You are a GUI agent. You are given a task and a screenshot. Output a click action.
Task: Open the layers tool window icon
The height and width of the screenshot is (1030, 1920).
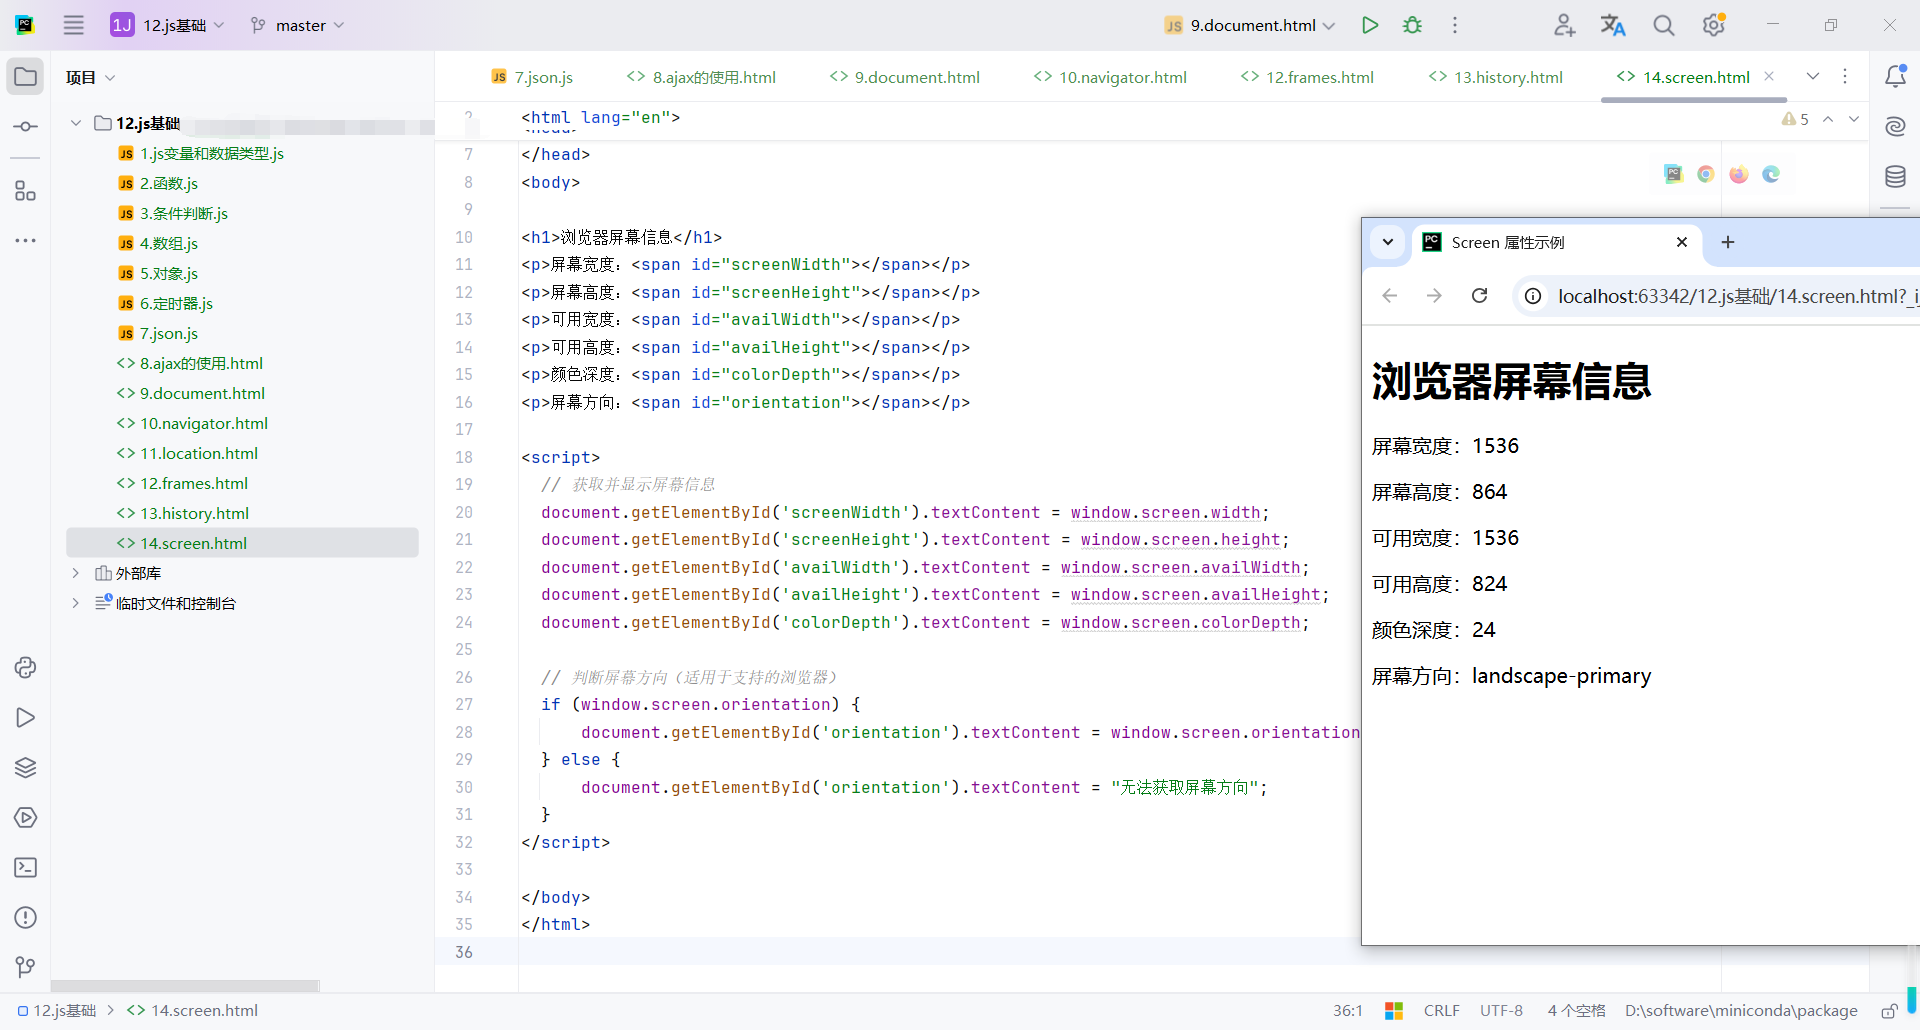pyautogui.click(x=26, y=767)
